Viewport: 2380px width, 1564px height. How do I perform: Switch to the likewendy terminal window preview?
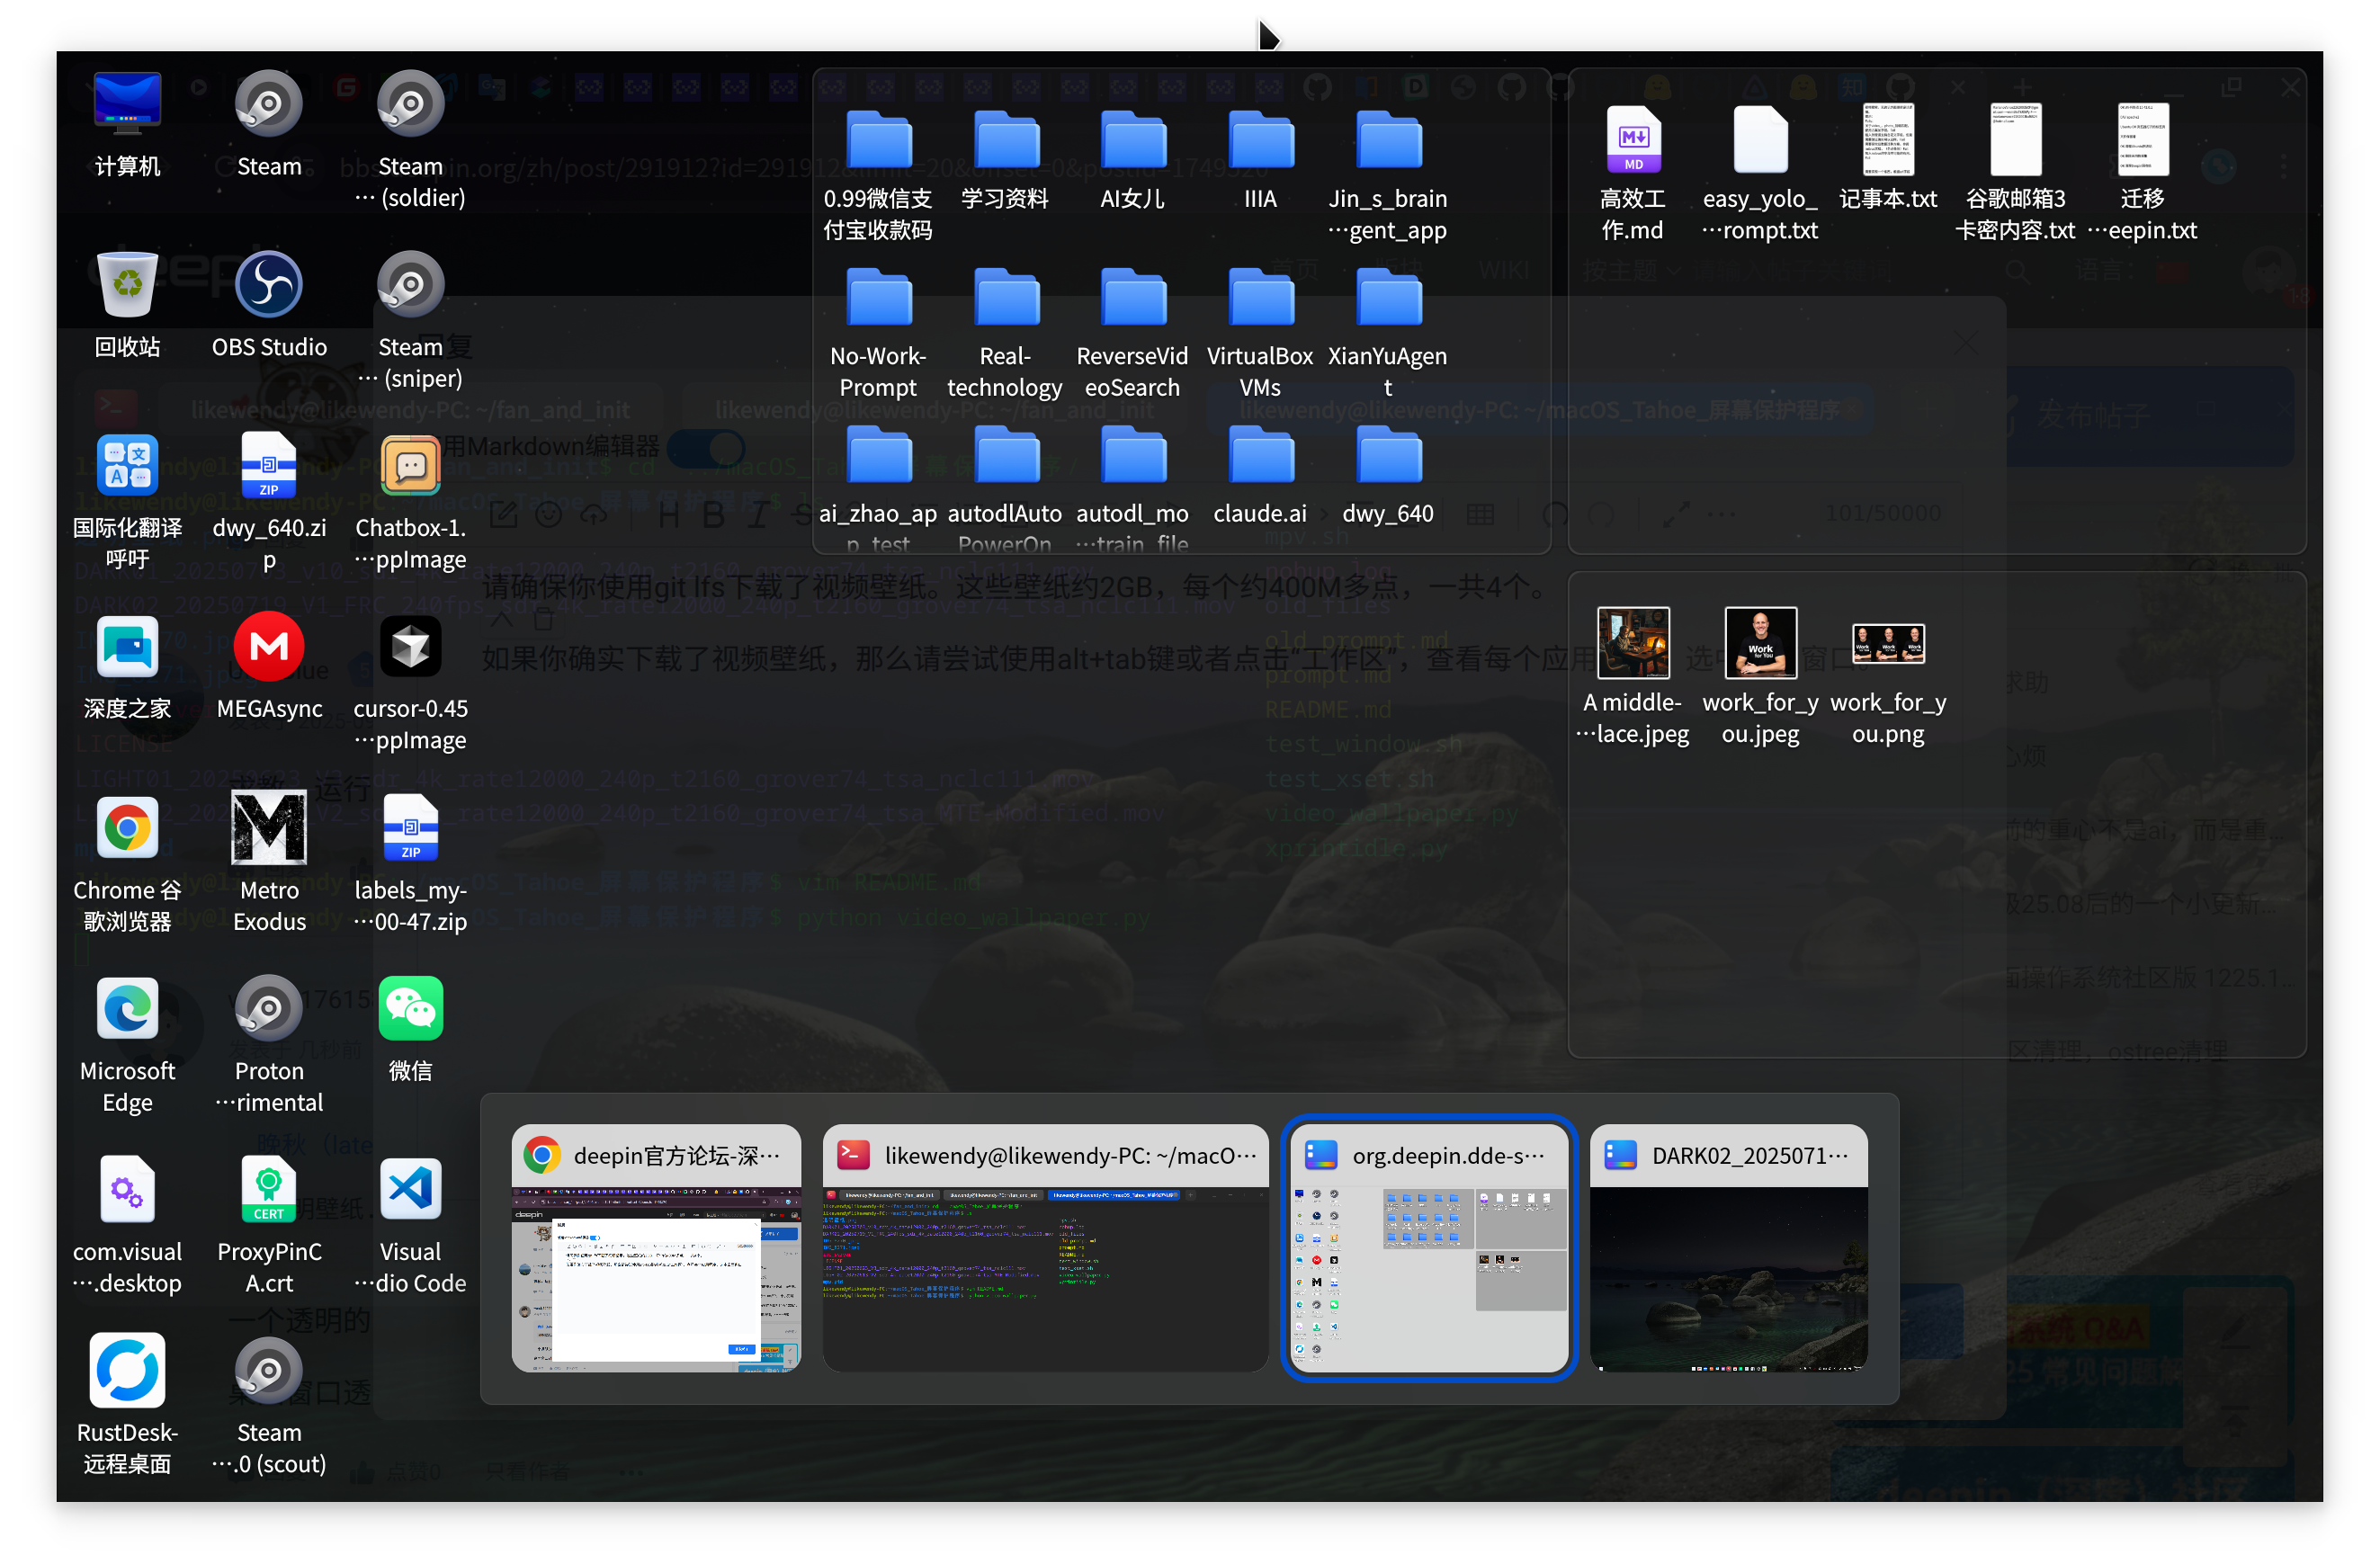[1045, 1248]
